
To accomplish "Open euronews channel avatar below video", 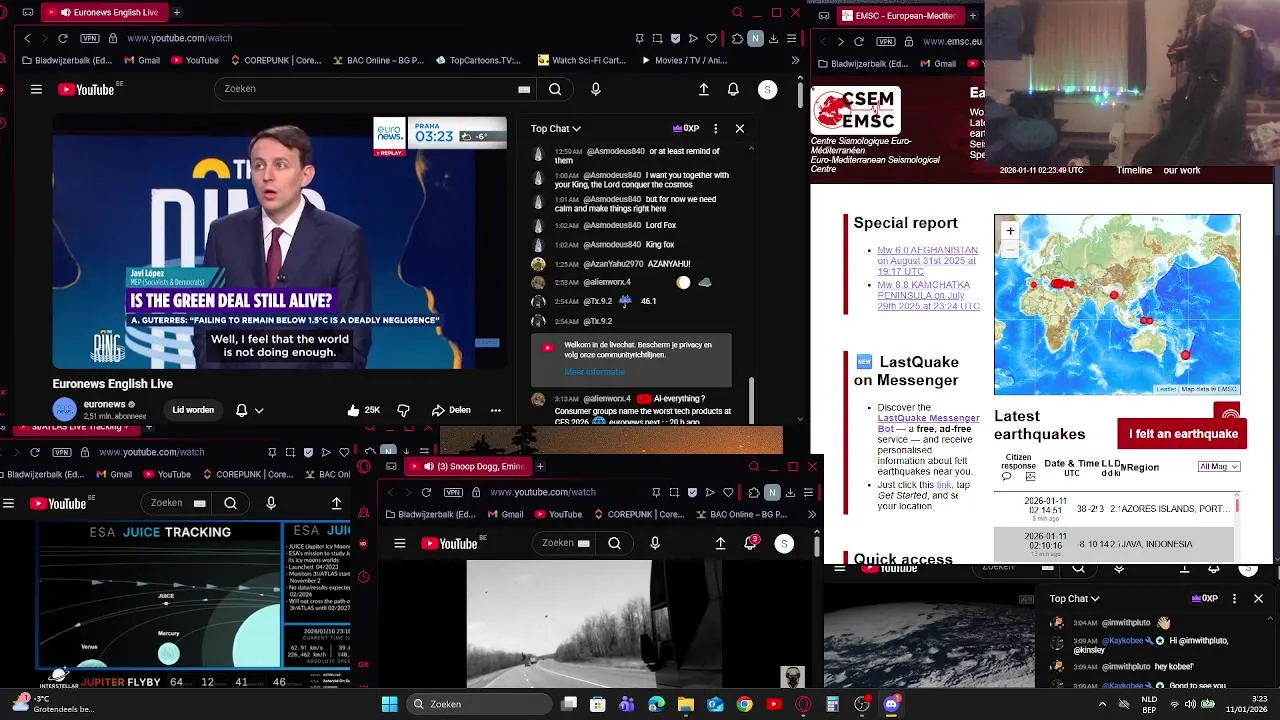I will pyautogui.click(x=65, y=409).
